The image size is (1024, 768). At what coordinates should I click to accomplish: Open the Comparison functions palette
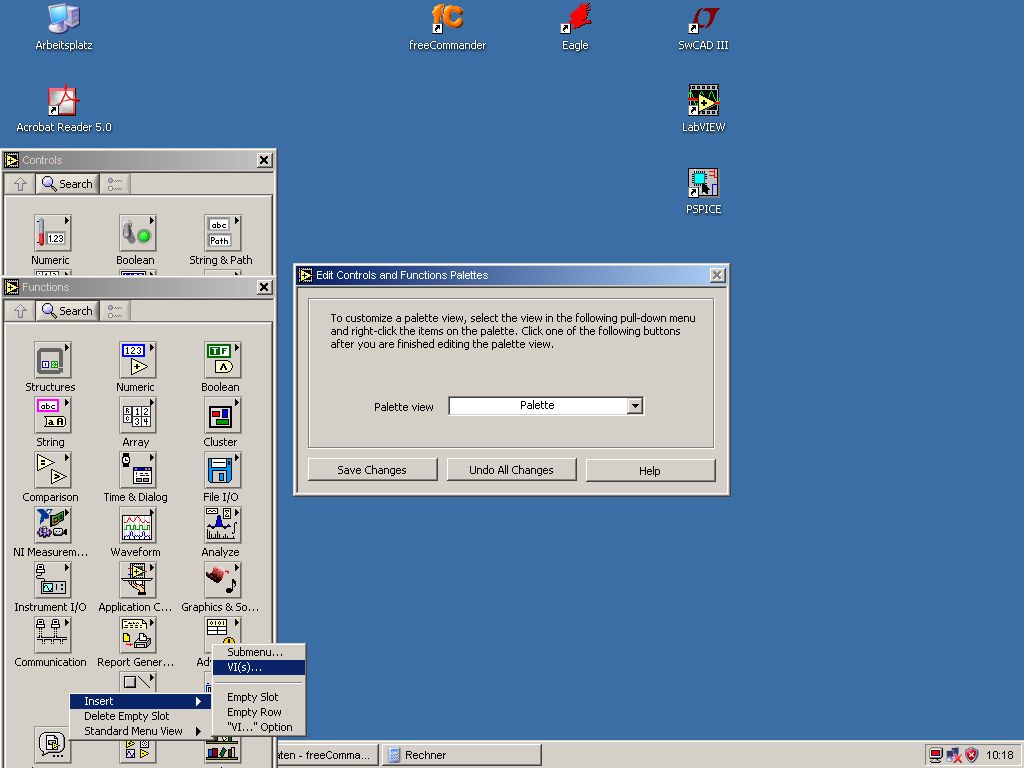(52, 470)
